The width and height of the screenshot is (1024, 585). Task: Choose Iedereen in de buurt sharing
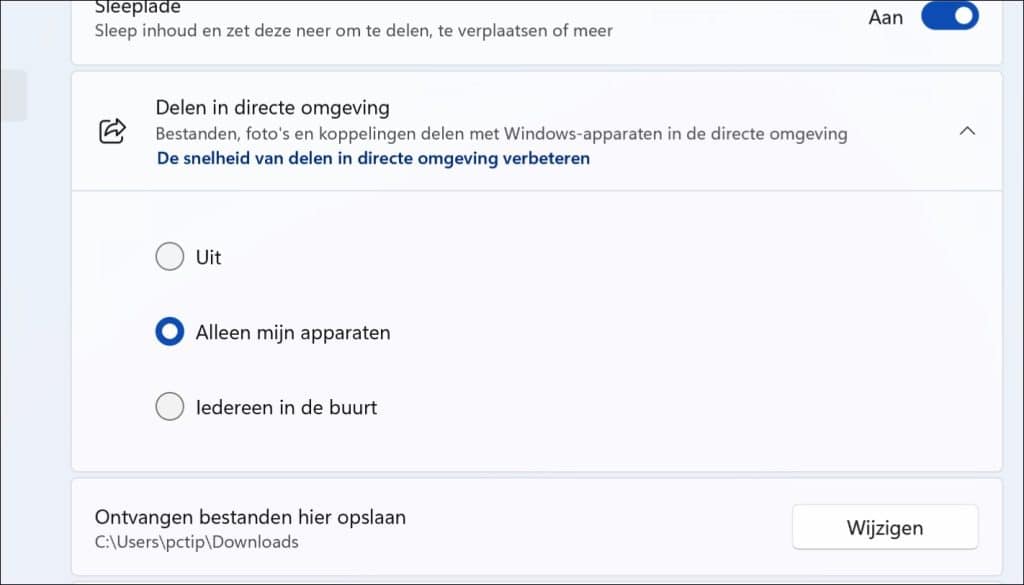(170, 407)
